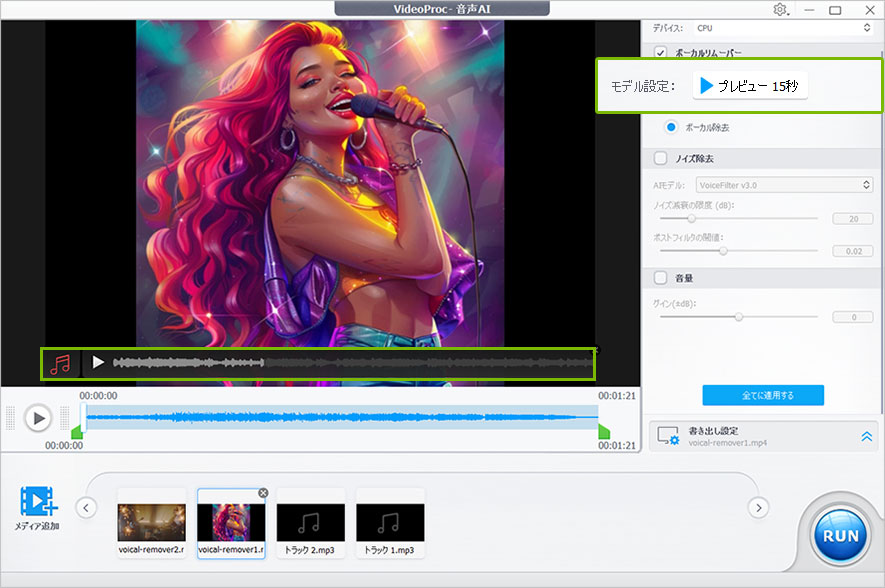The width and height of the screenshot is (885, 588).
Task: Open the デバイス CPU dropdown
Action: point(783,28)
